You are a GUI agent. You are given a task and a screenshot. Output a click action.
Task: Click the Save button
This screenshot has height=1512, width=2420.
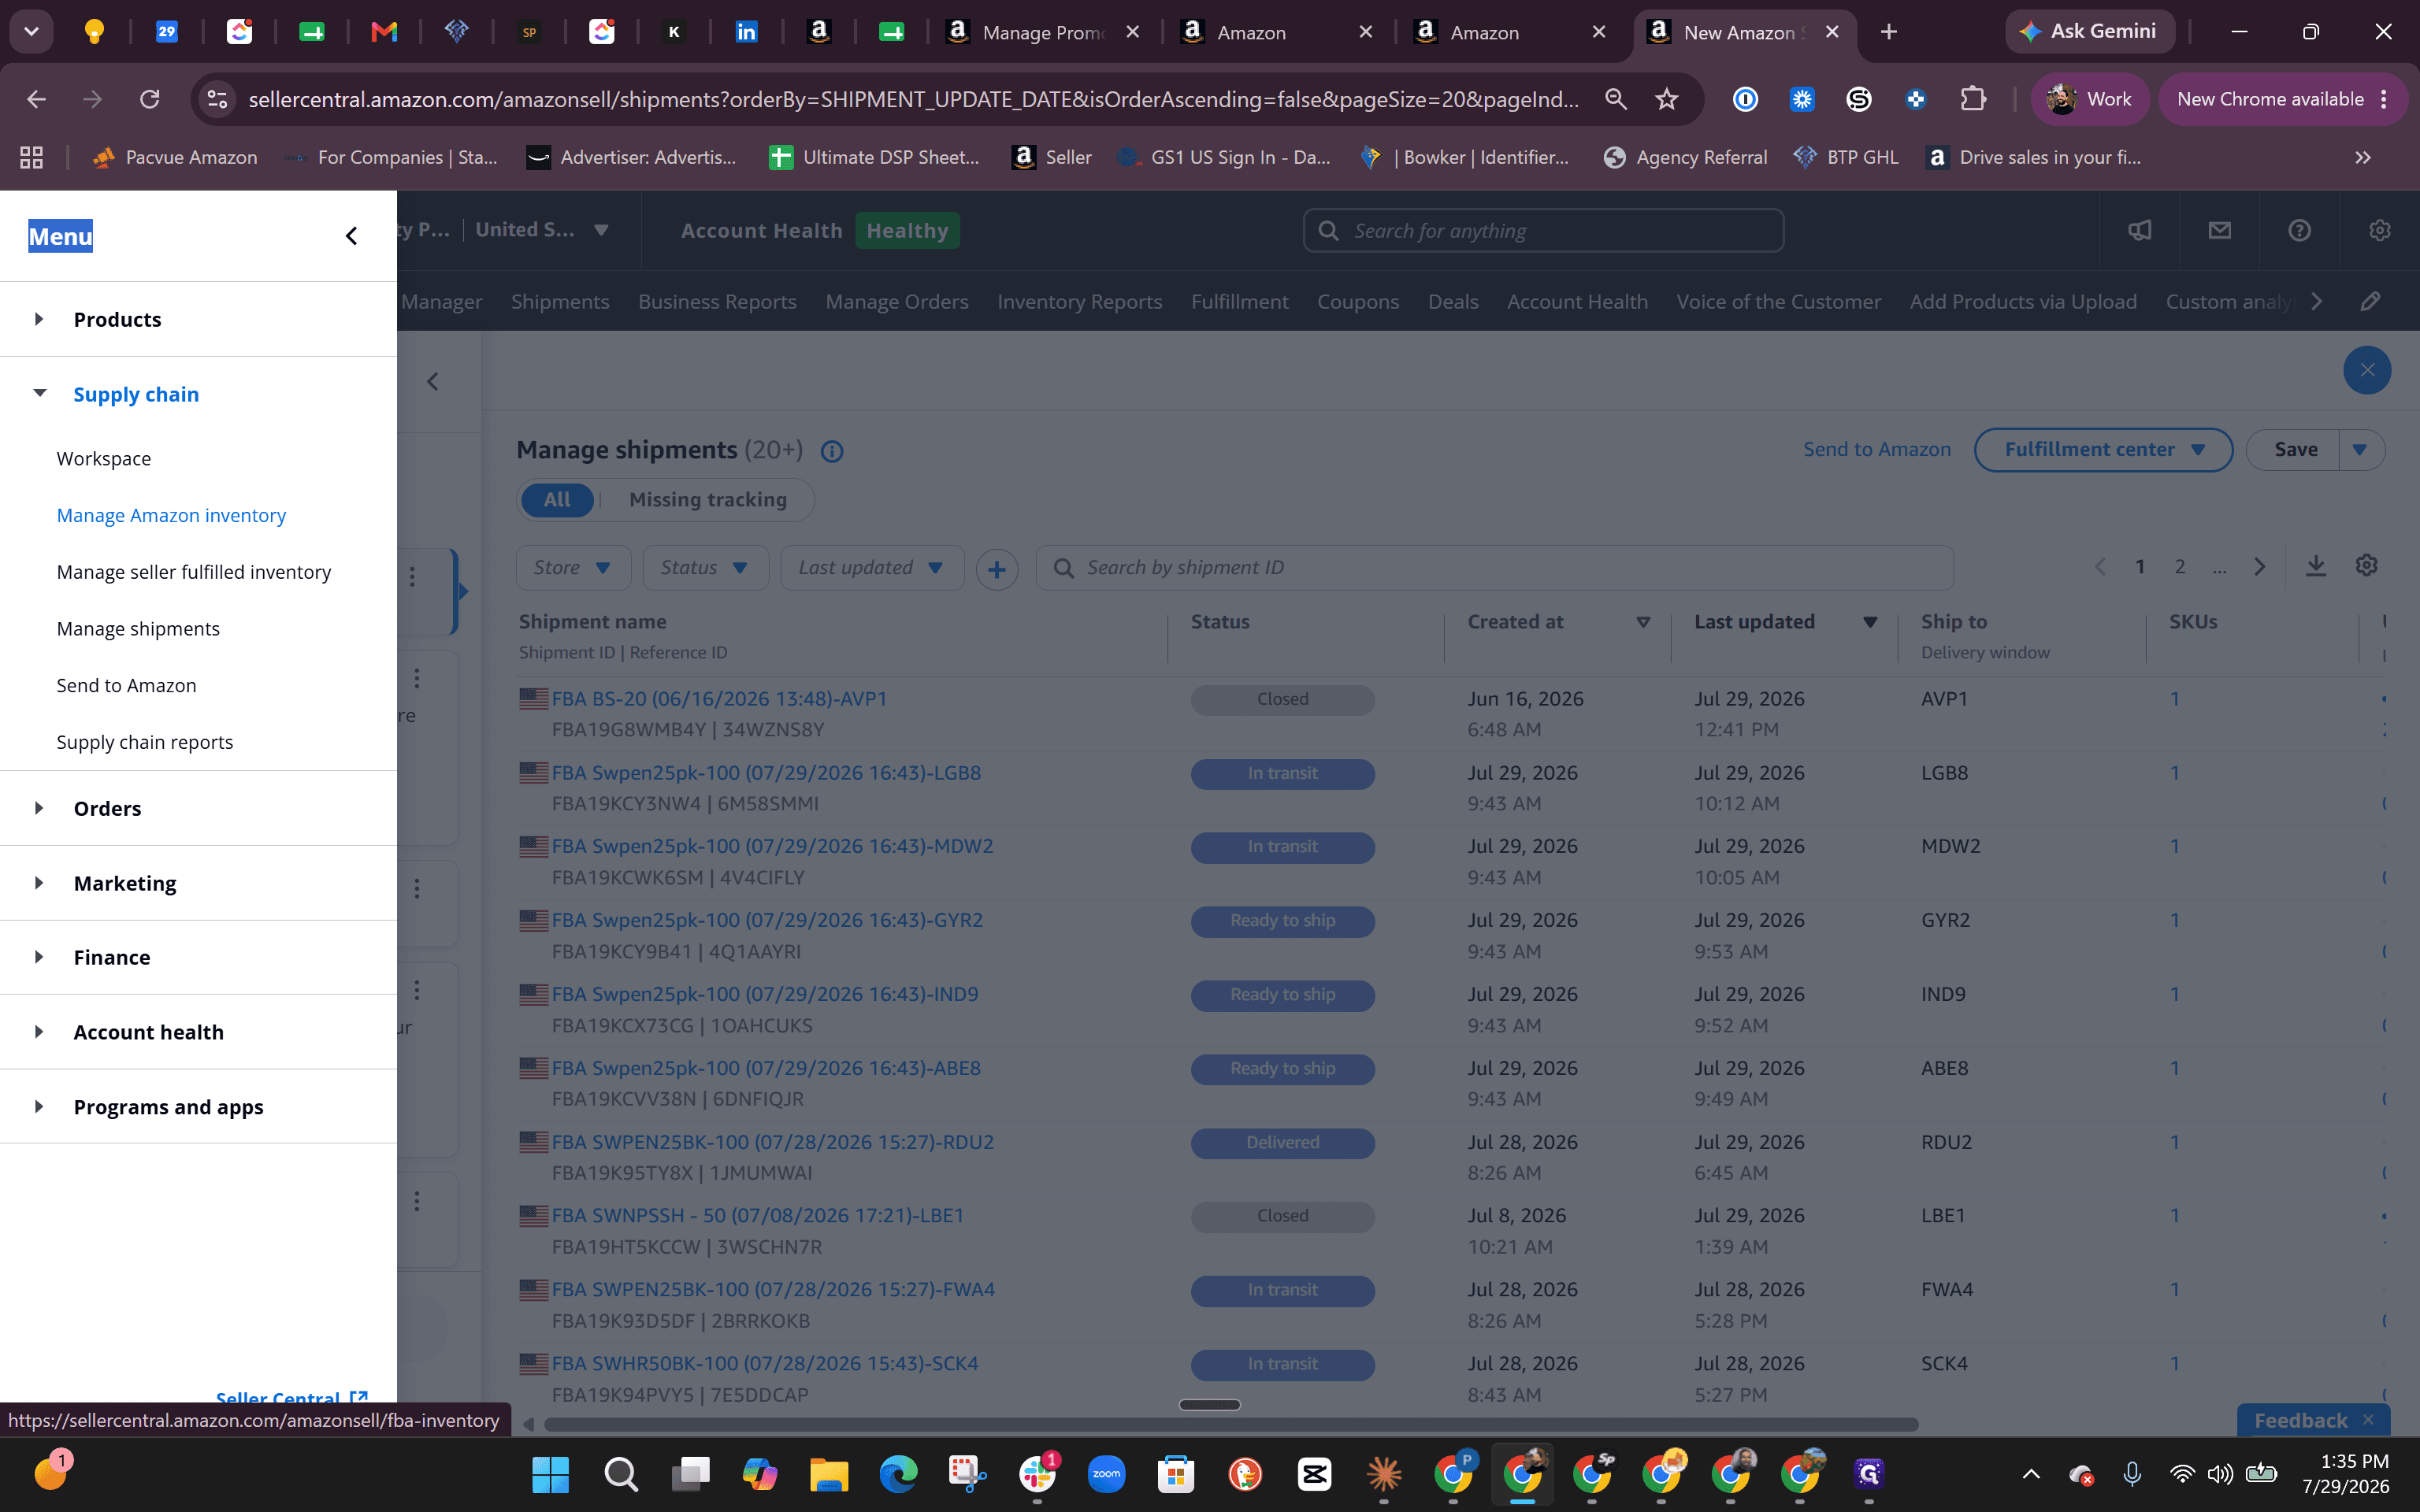[x=2295, y=450]
